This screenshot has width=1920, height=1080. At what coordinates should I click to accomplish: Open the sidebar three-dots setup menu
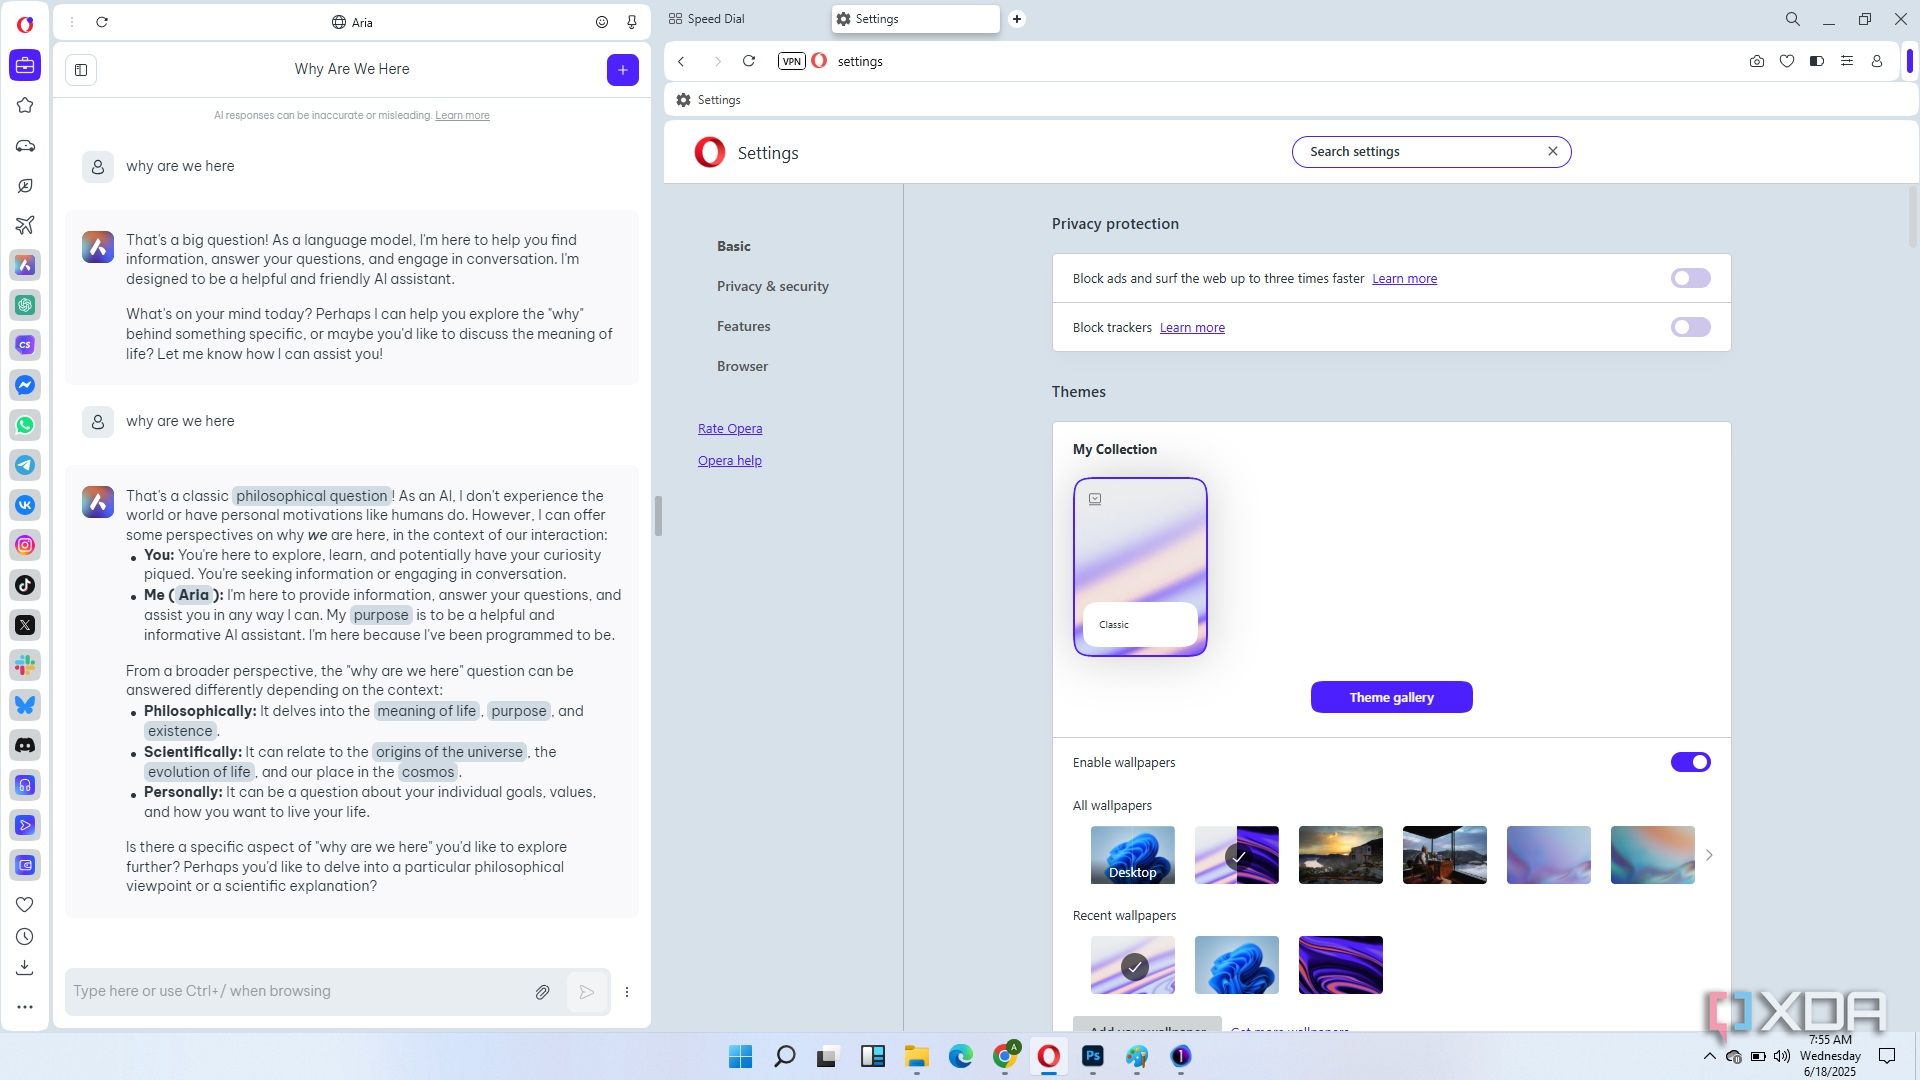[25, 1007]
